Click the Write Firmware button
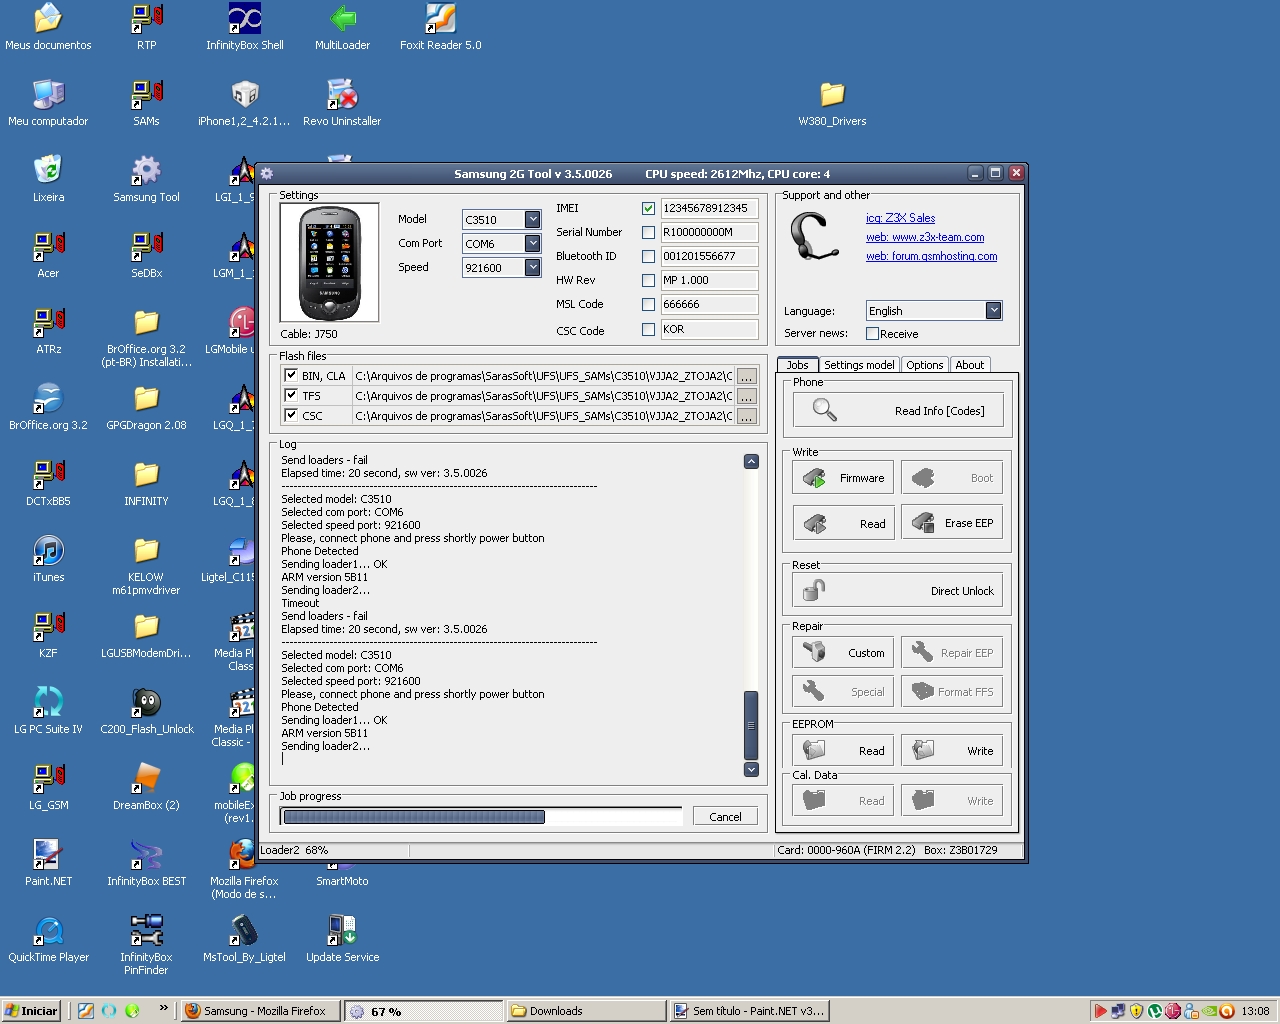 (843, 478)
